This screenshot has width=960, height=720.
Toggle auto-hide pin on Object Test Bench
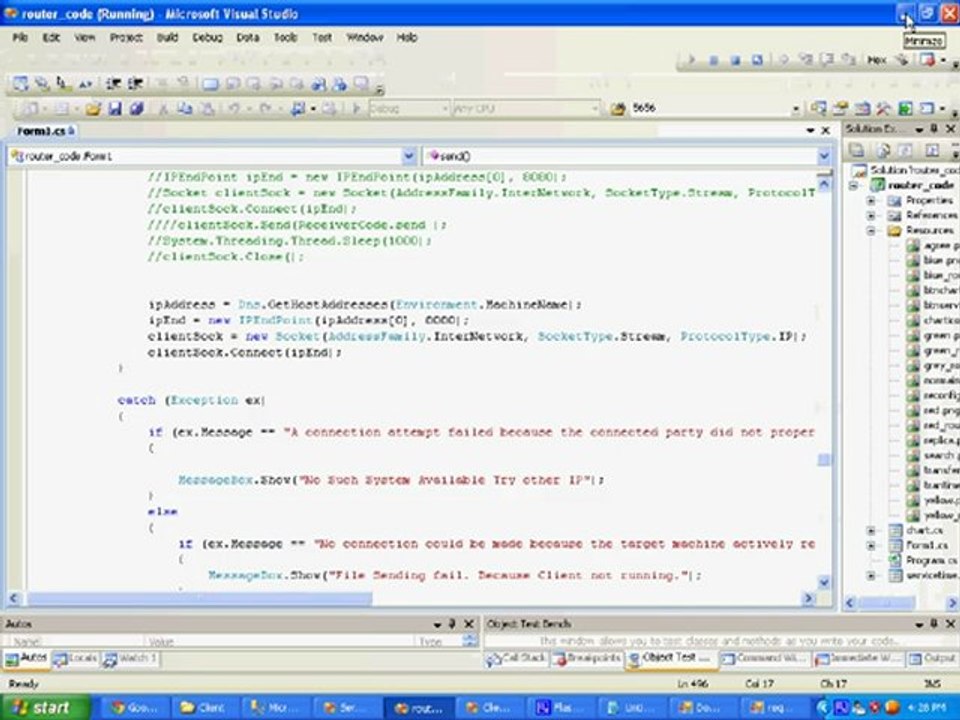pyautogui.click(x=934, y=624)
